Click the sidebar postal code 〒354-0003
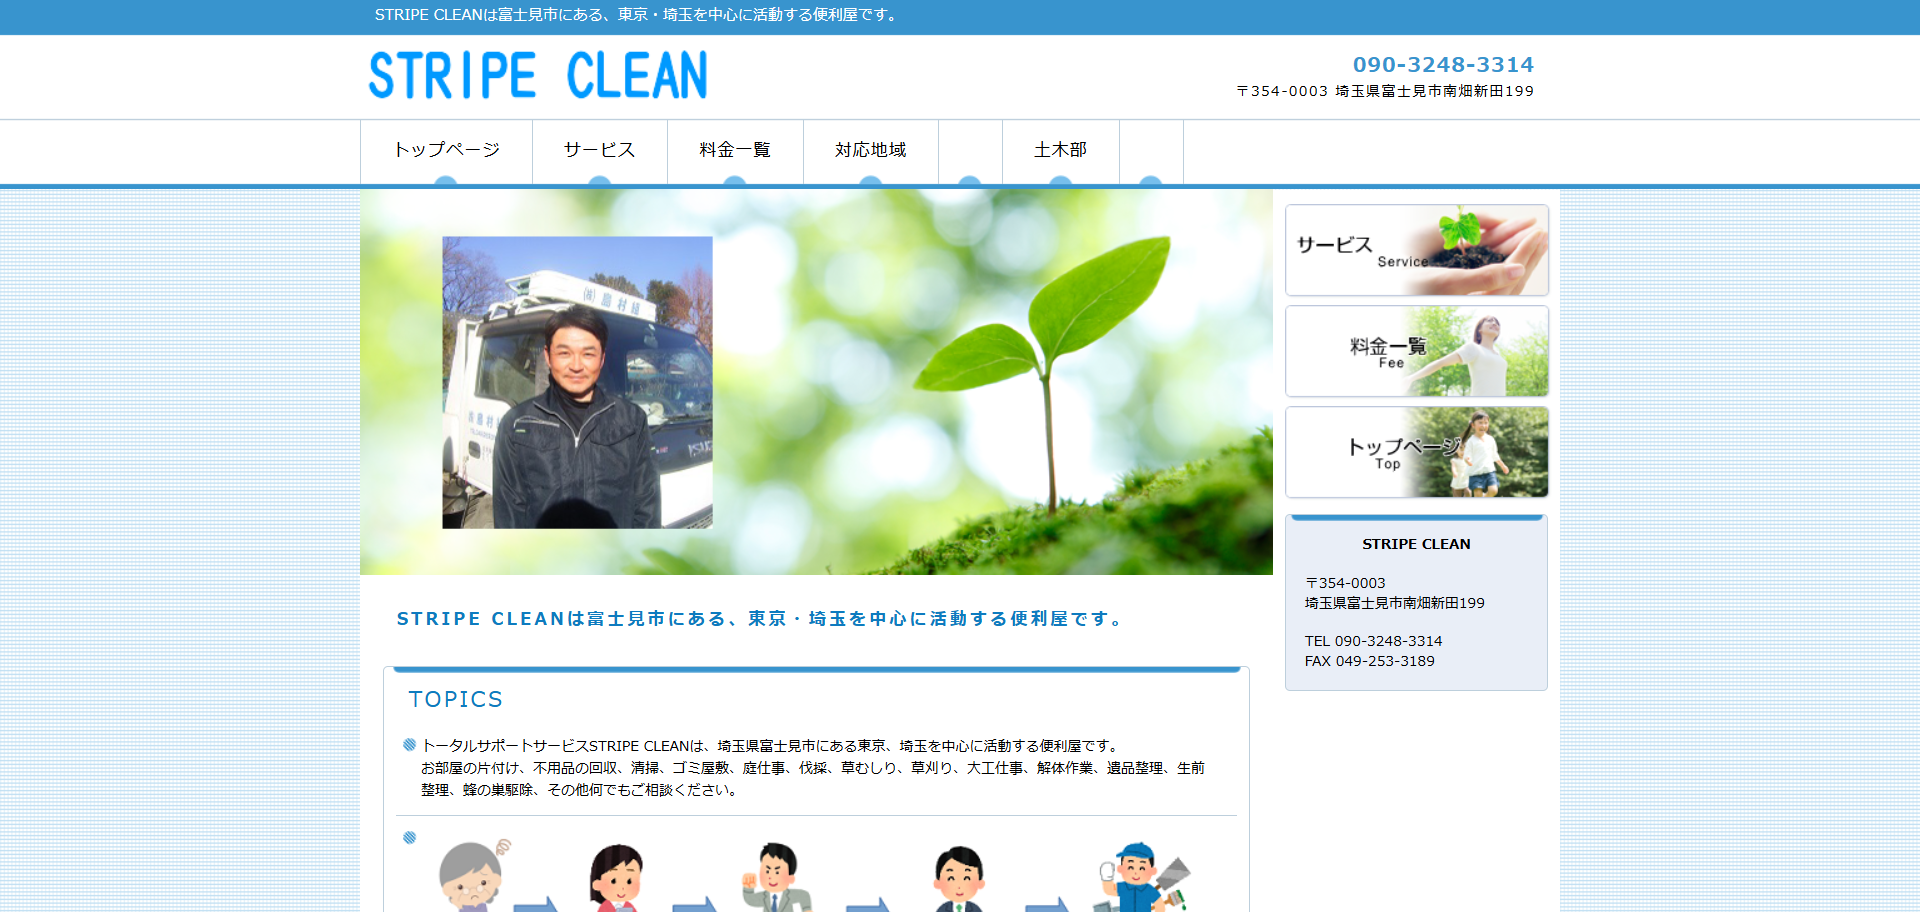 1345,583
